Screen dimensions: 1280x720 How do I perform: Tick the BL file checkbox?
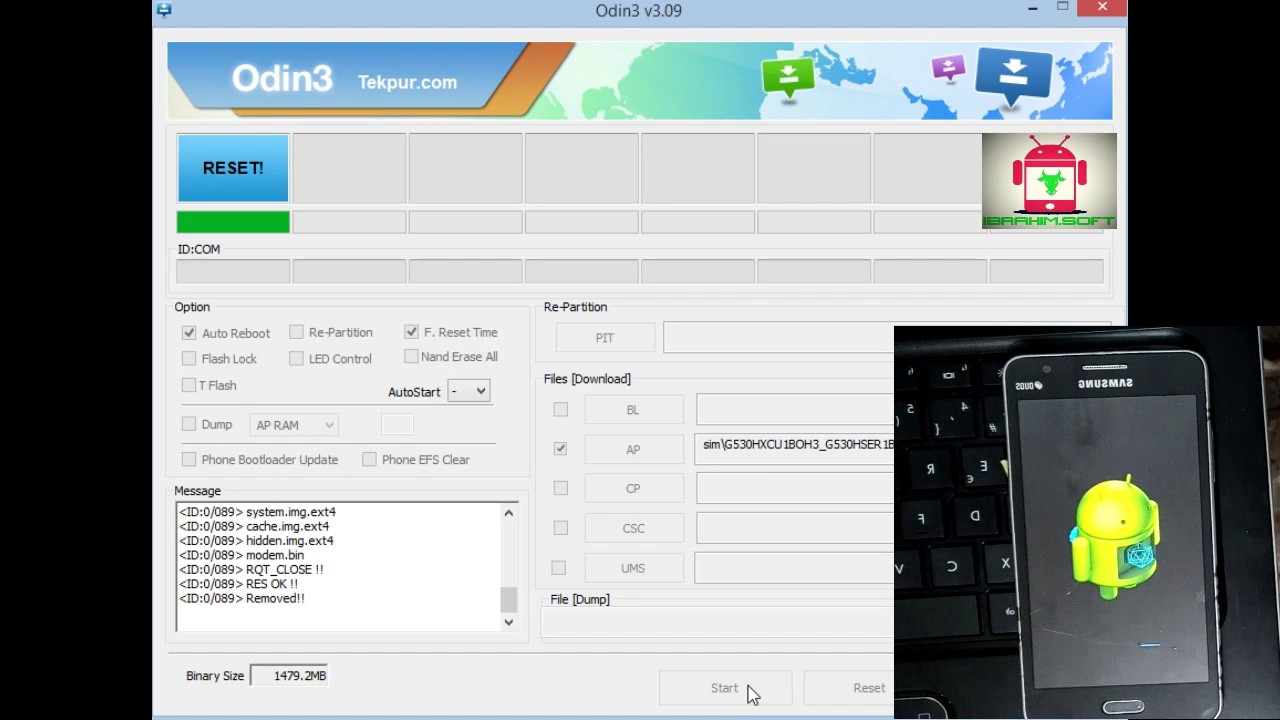[560, 409]
